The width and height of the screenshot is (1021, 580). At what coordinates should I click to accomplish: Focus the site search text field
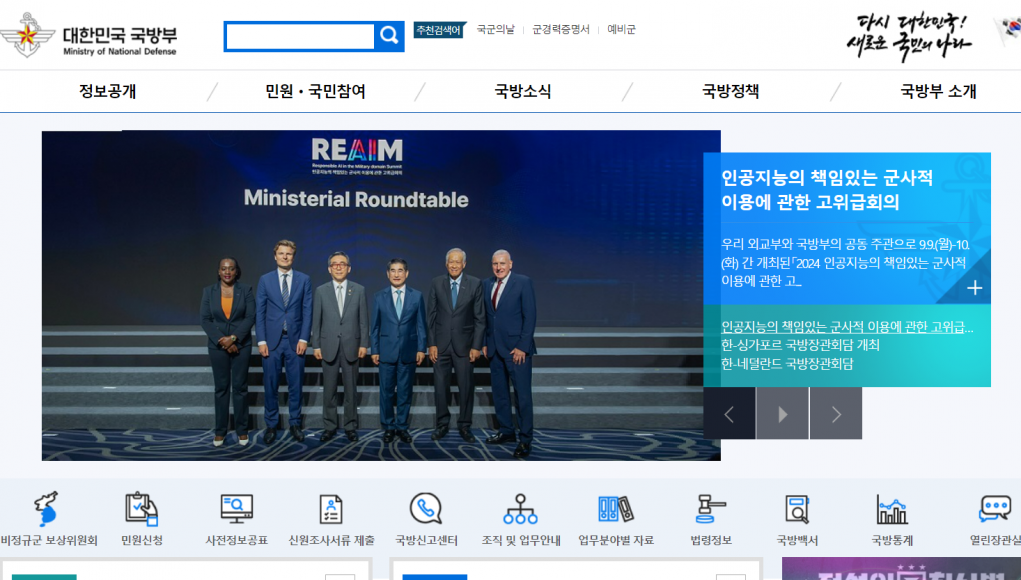pos(299,37)
